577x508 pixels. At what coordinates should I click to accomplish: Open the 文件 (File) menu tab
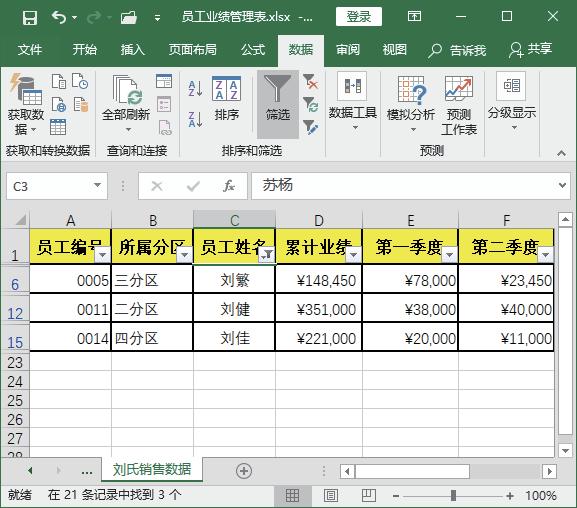tap(30, 49)
